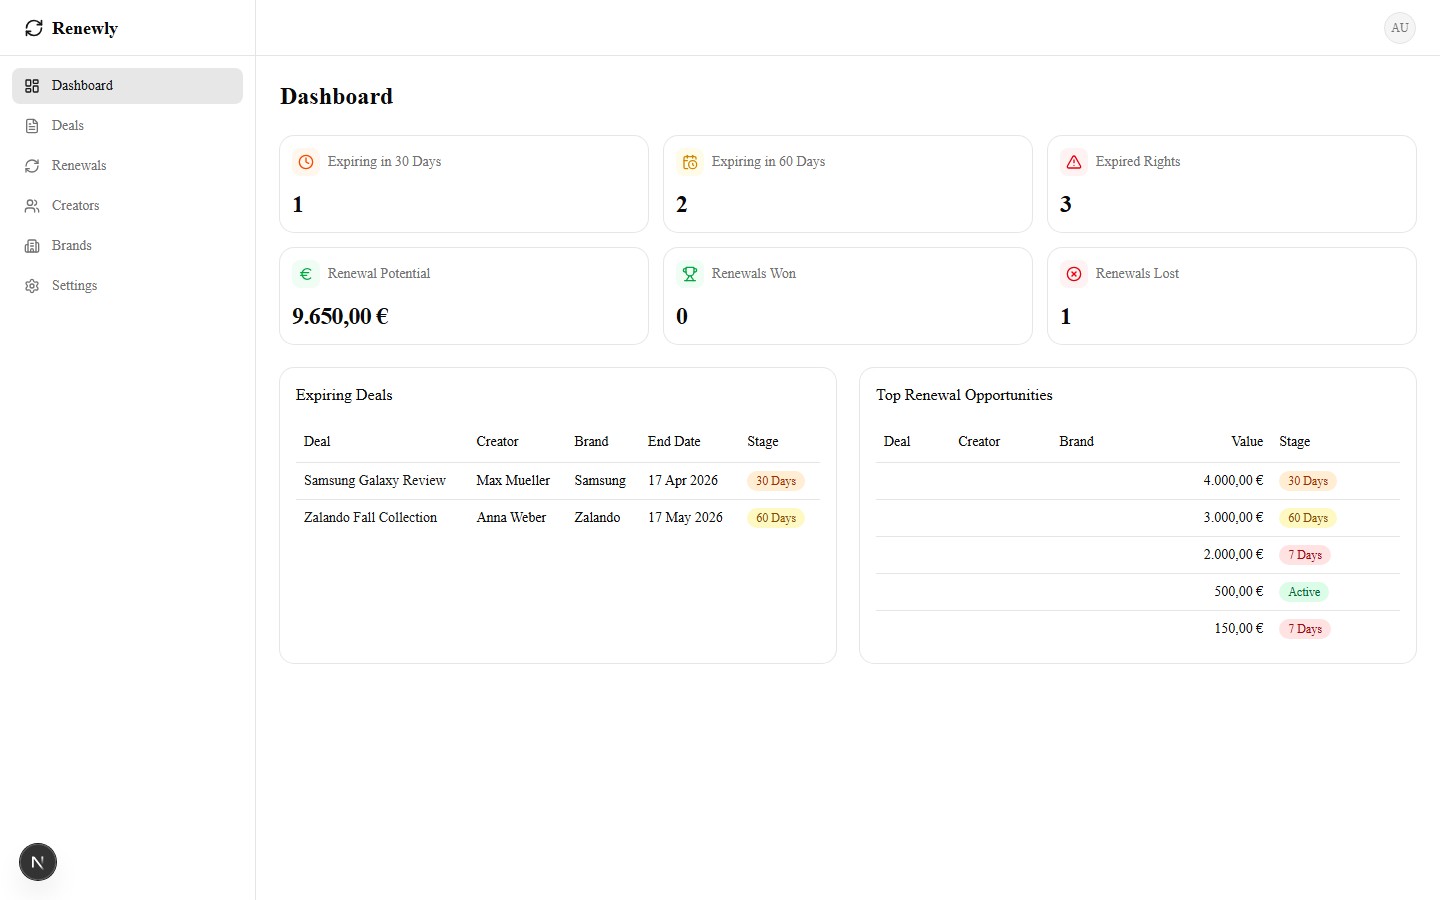Click the clock icon on Expiring in 30 Days

click(305, 161)
